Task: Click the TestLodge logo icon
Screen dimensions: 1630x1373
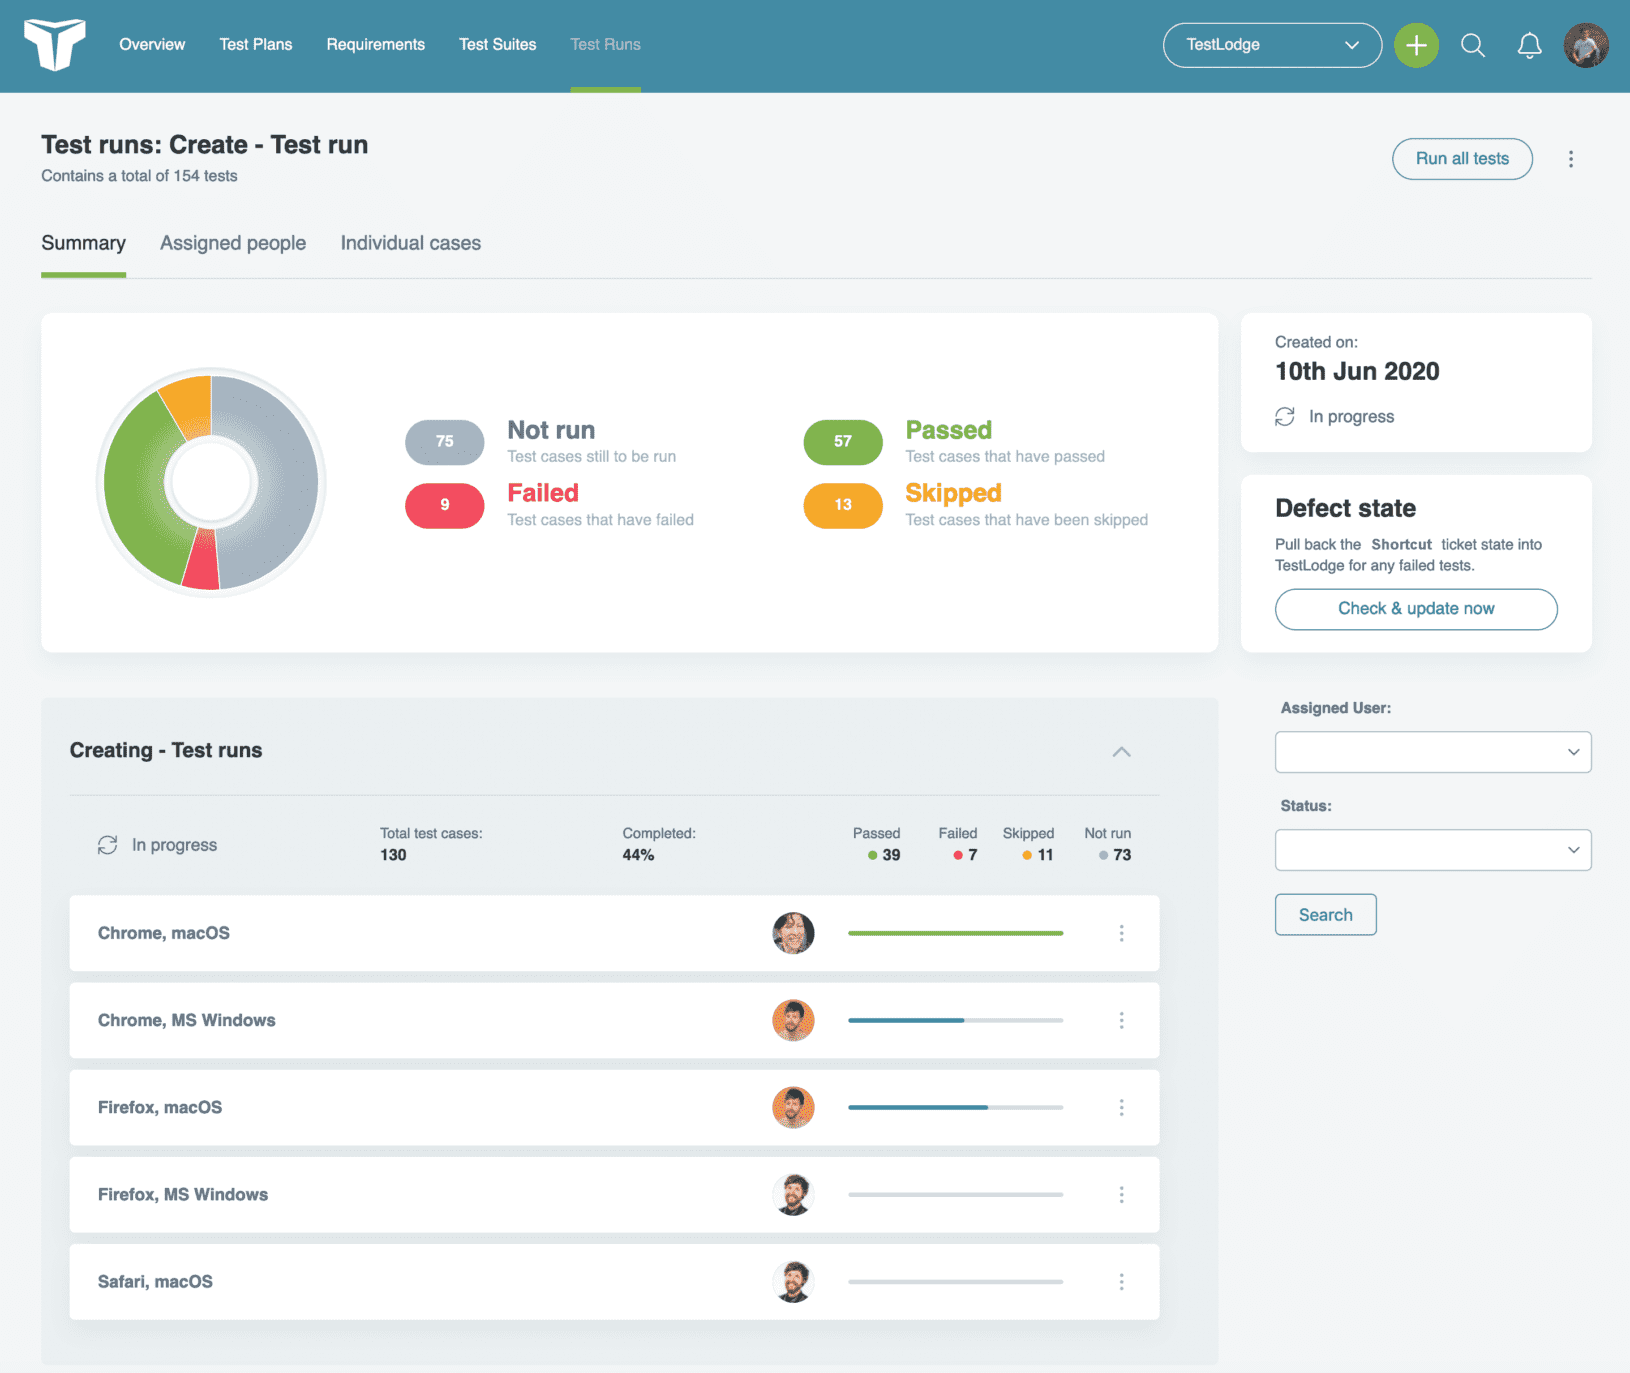Action: pyautogui.click(x=55, y=45)
